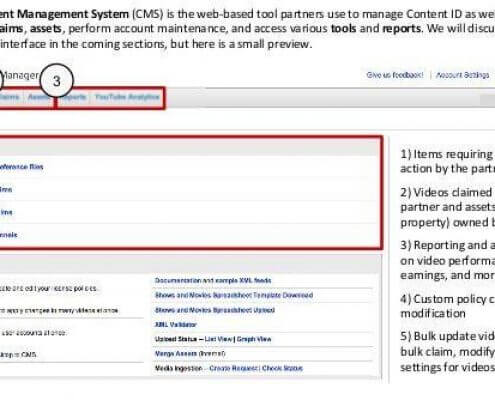Switch to the Assets tab
This screenshot has width=495, height=400.
pos(39,97)
